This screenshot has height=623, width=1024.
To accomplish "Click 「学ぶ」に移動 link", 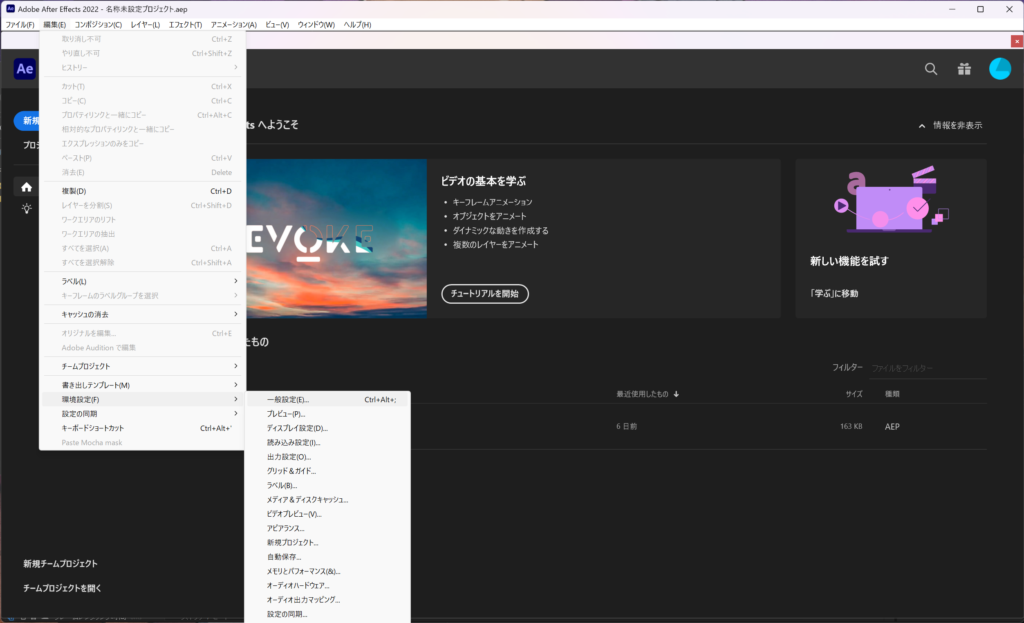I will [x=834, y=294].
